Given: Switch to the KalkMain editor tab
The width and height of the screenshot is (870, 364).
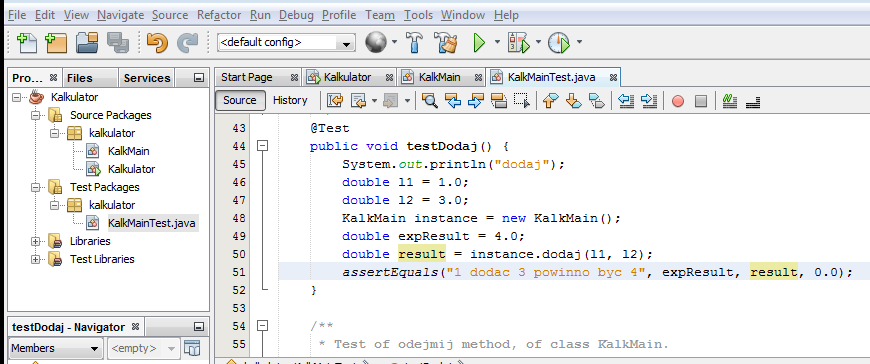Looking at the screenshot, I should 439,77.
